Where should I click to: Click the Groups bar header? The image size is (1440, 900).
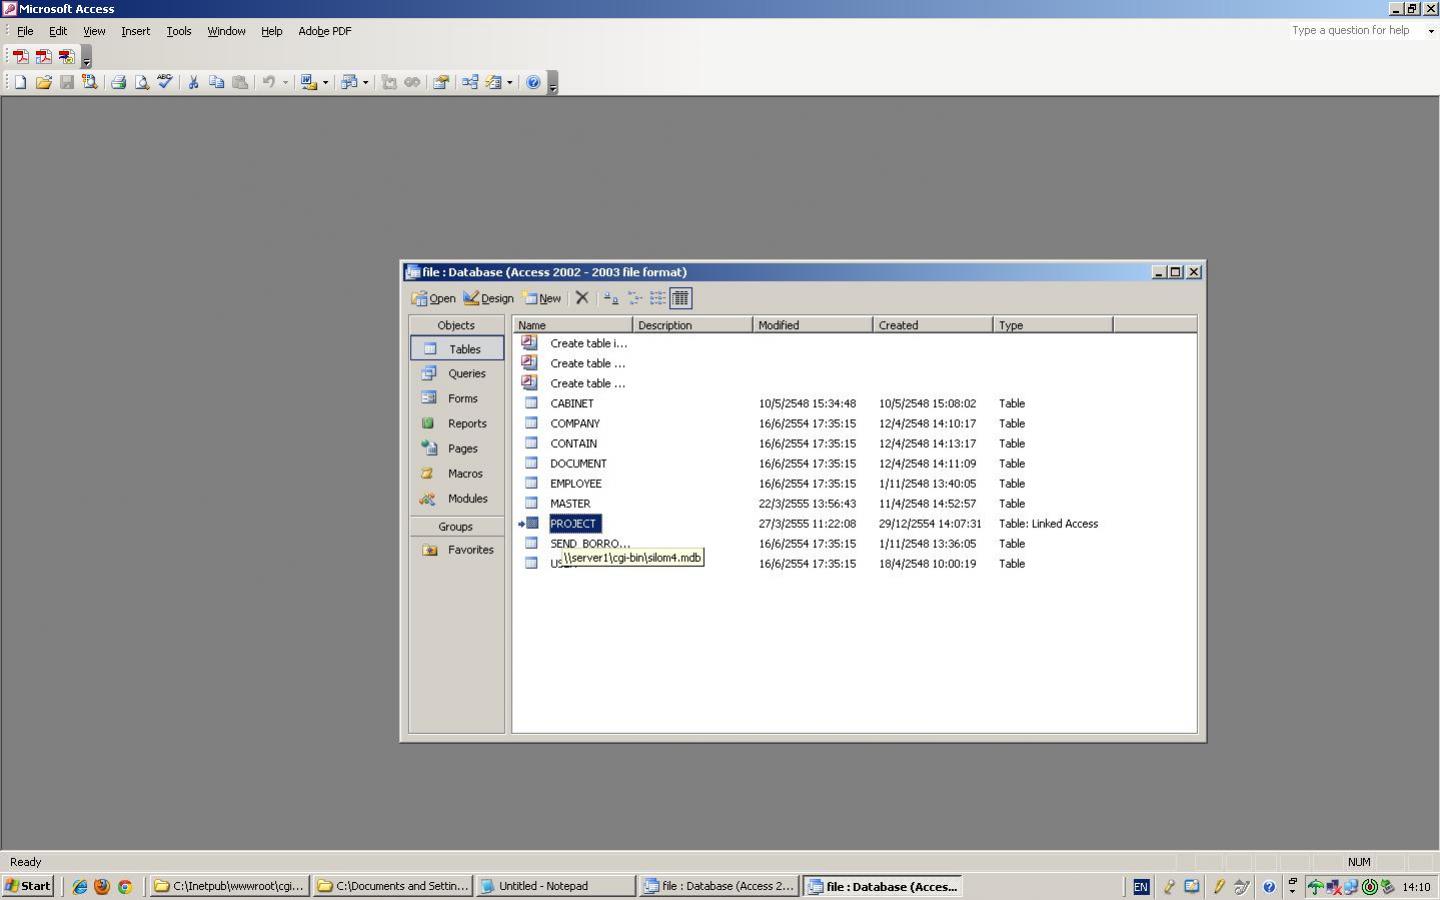pos(456,527)
